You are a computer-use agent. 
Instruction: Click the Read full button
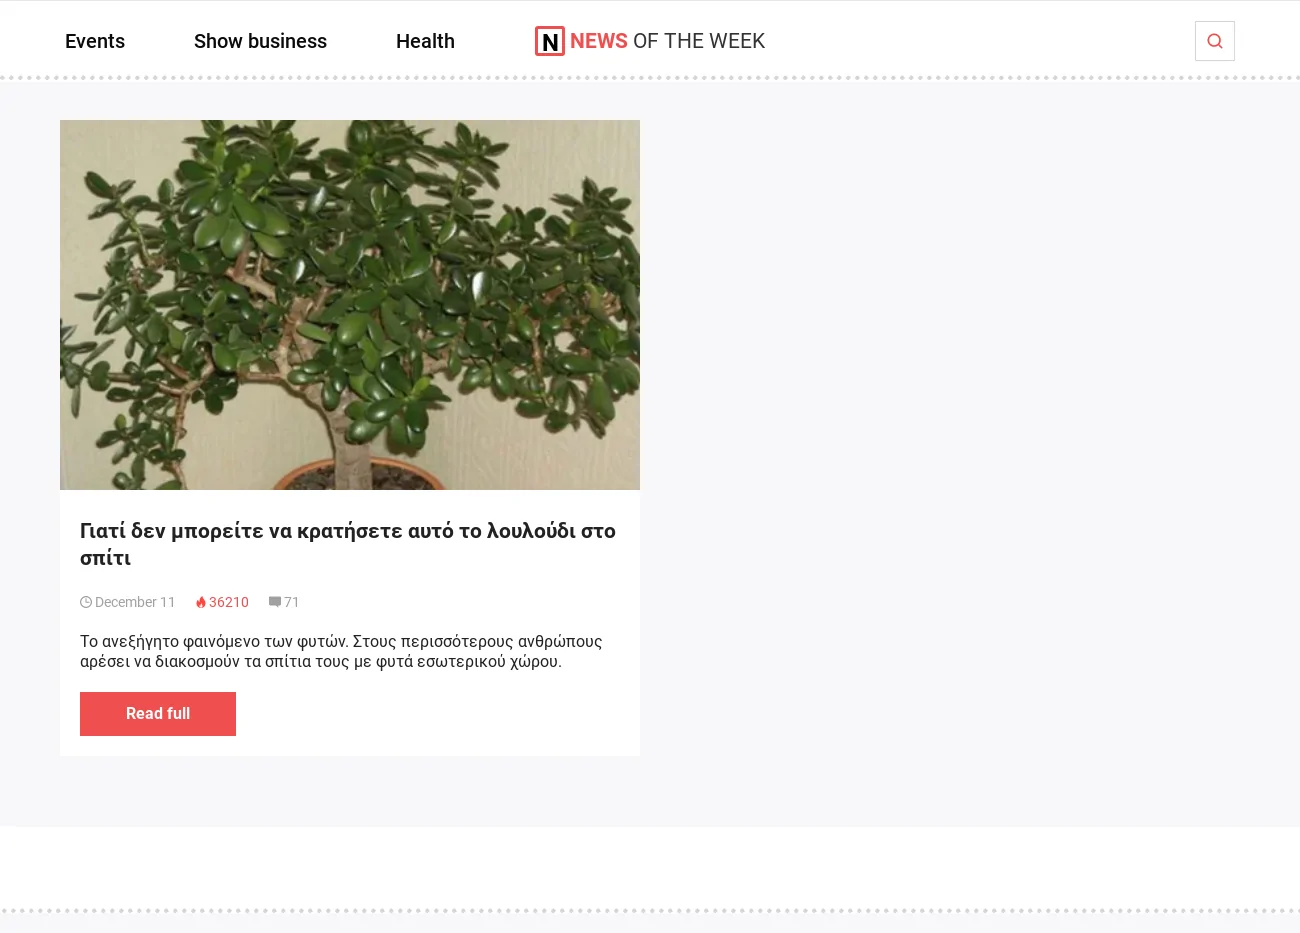158,714
